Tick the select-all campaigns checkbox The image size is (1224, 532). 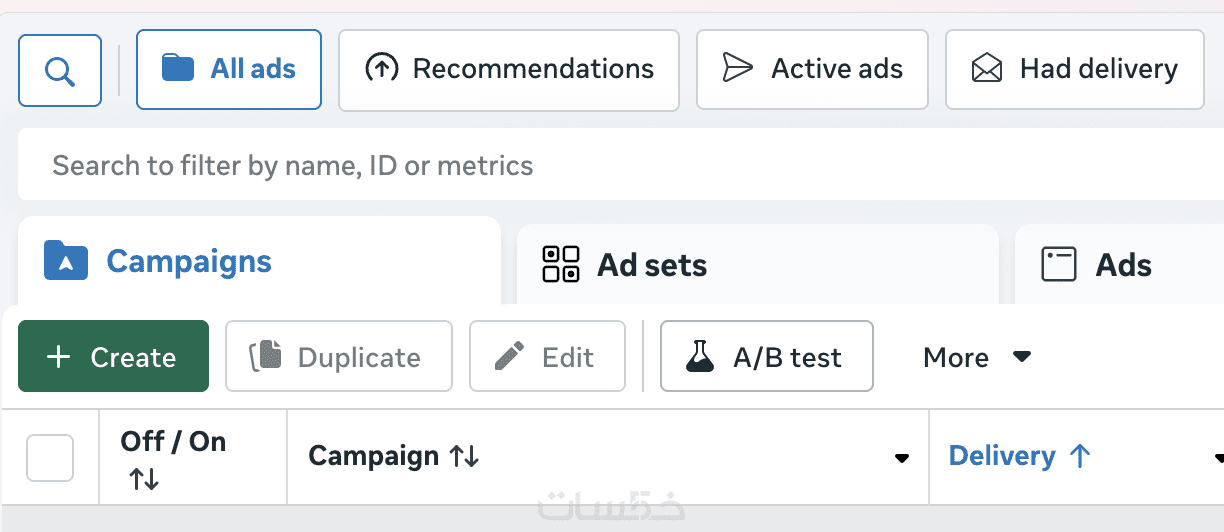tap(50, 458)
